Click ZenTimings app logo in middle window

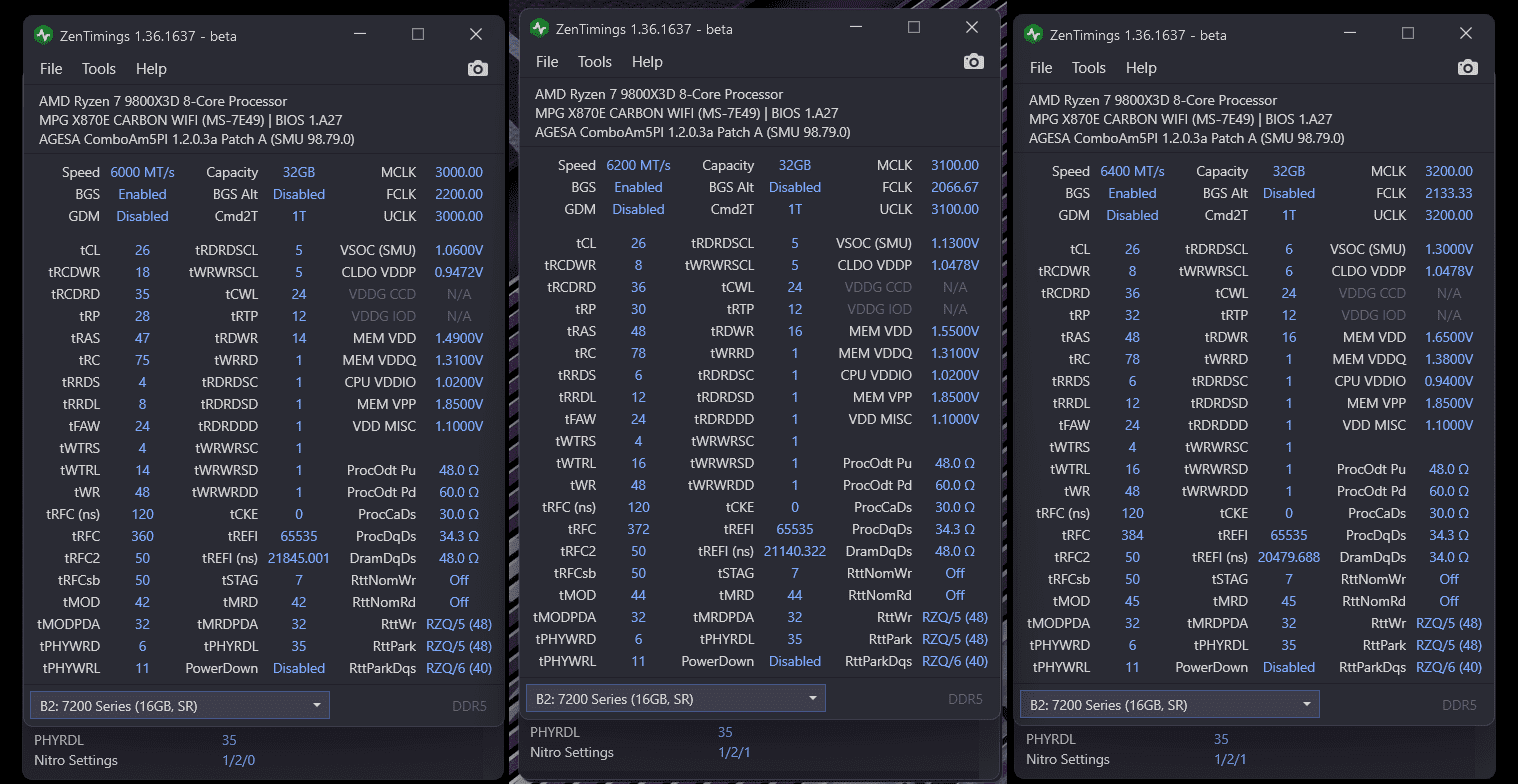[x=539, y=28]
